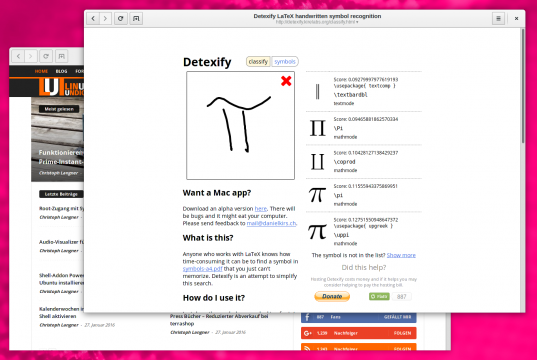Image resolution: width=537 pixels, height=360 pixels.
Task: Reload the Detexify page
Action: pos(121,18)
